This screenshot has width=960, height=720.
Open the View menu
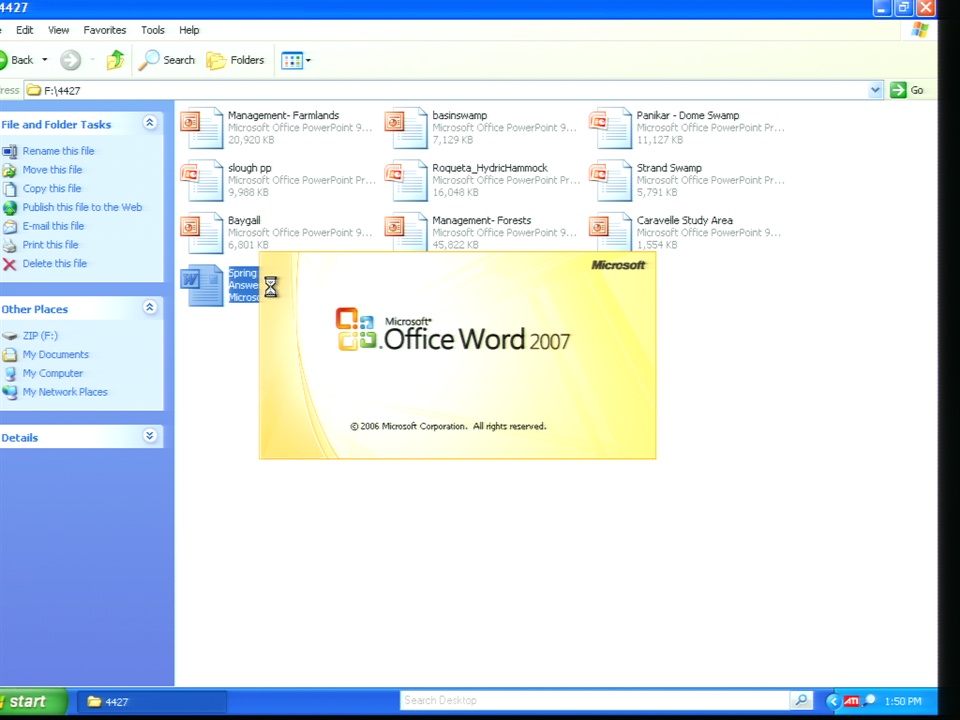point(59,30)
